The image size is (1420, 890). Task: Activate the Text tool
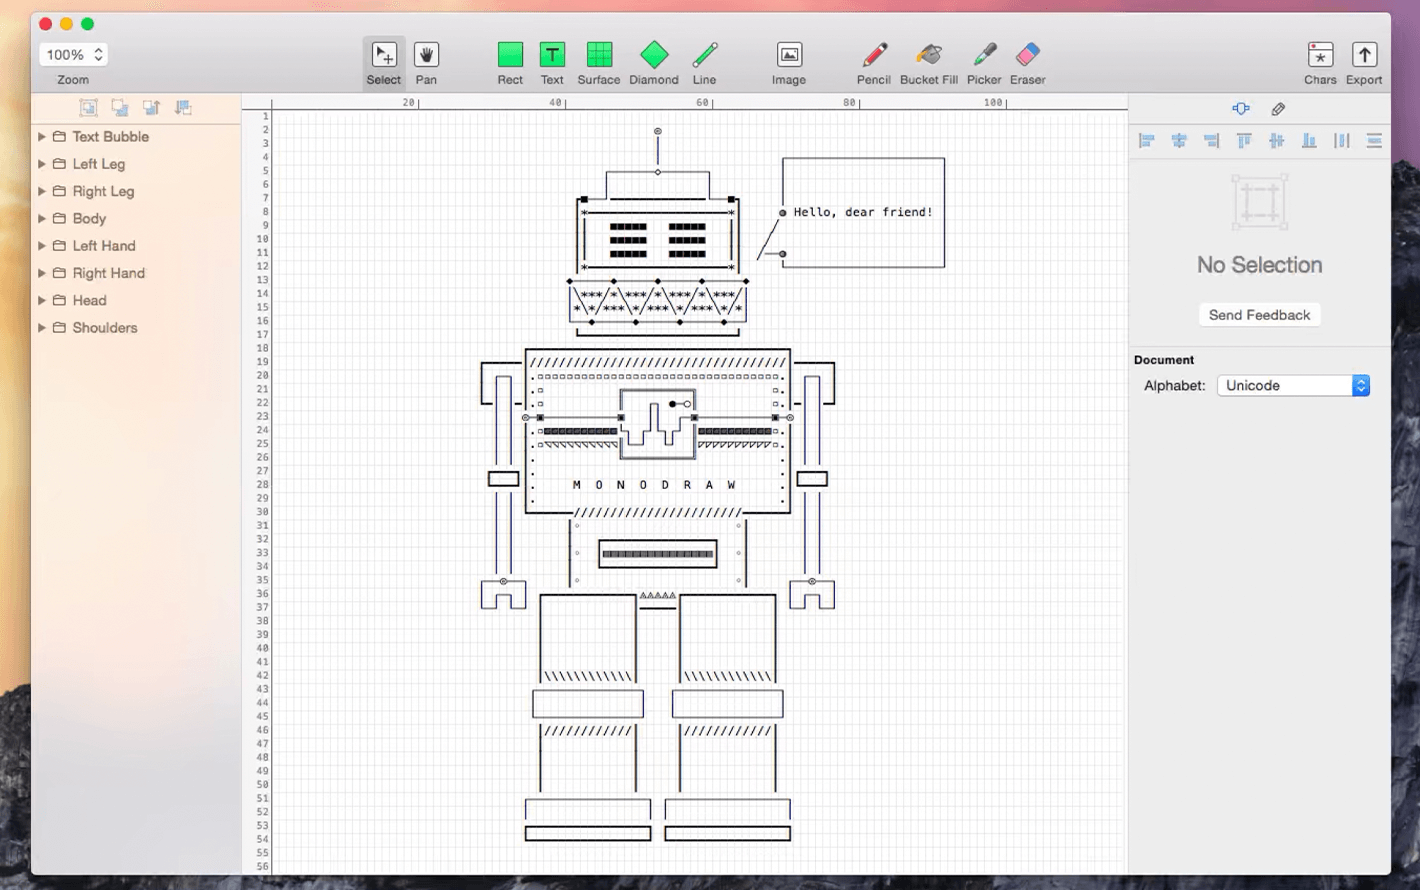pos(552,63)
